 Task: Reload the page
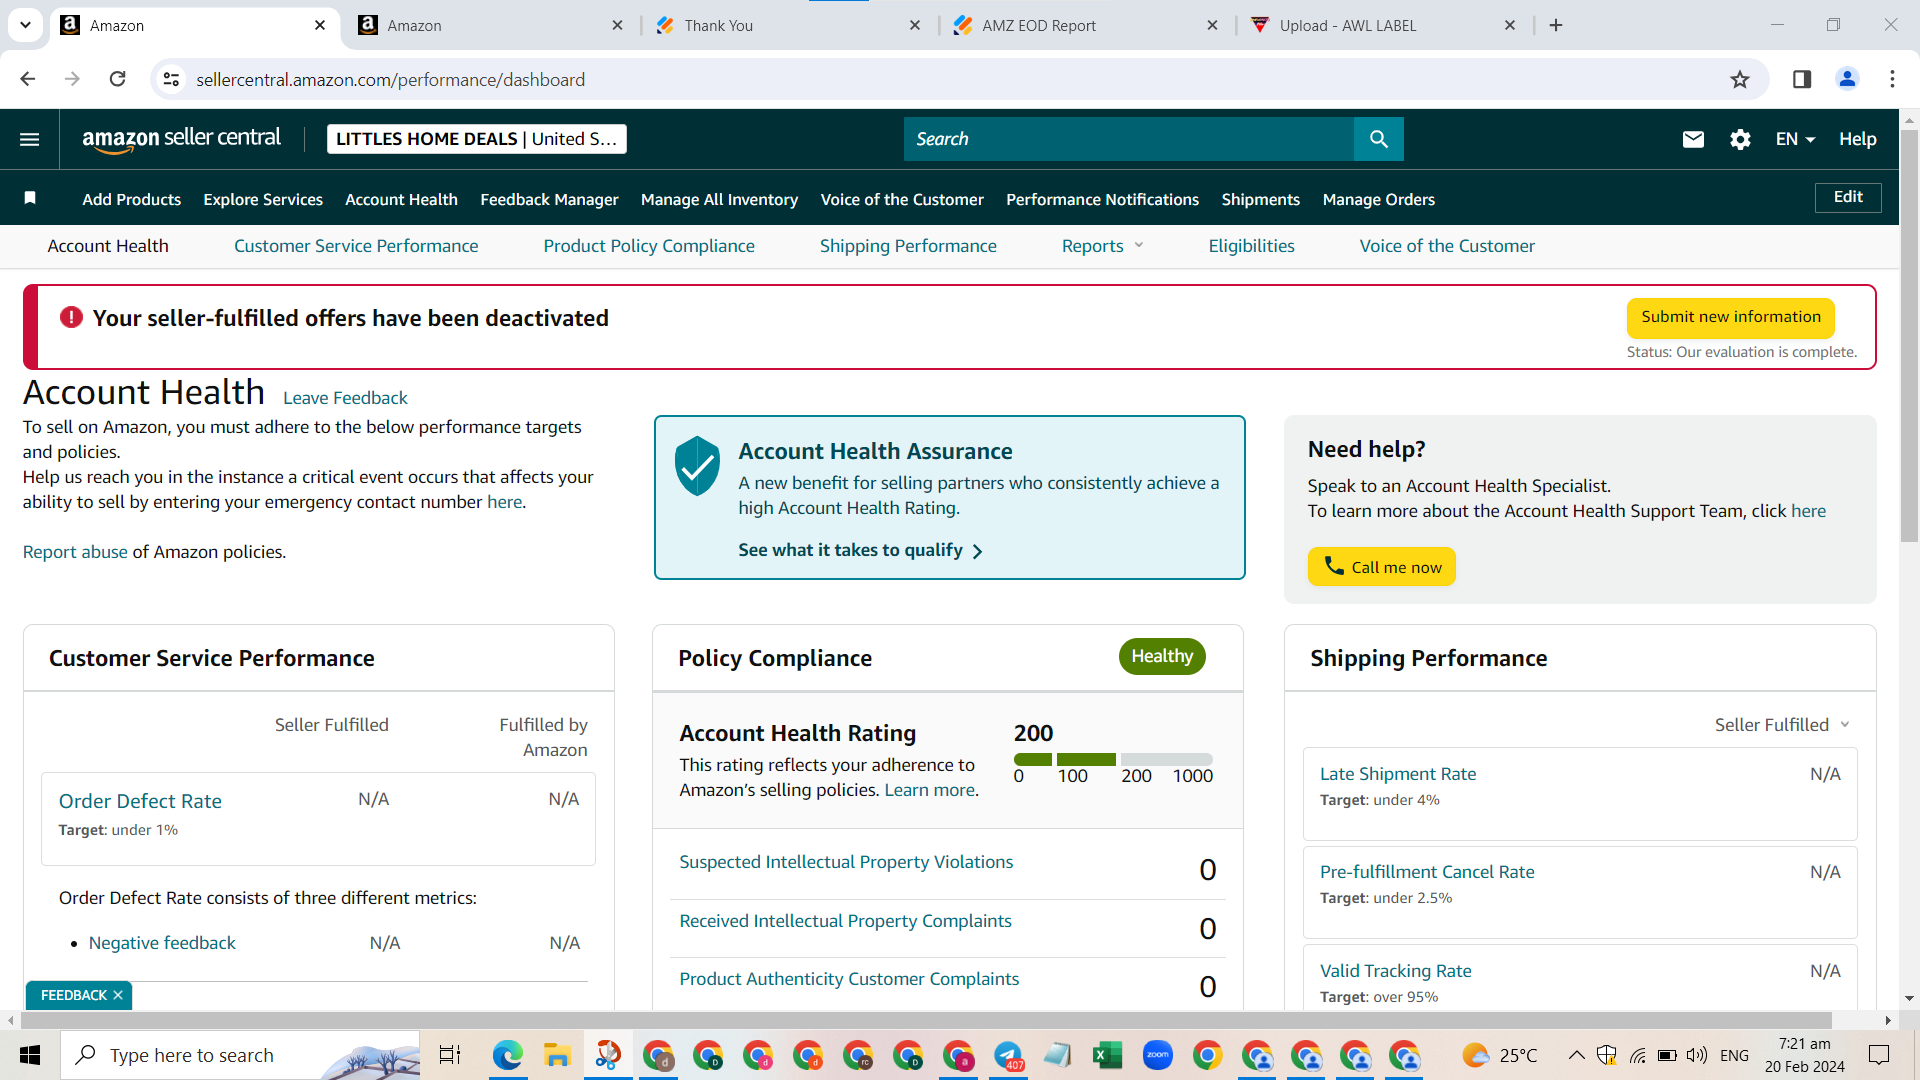117,79
